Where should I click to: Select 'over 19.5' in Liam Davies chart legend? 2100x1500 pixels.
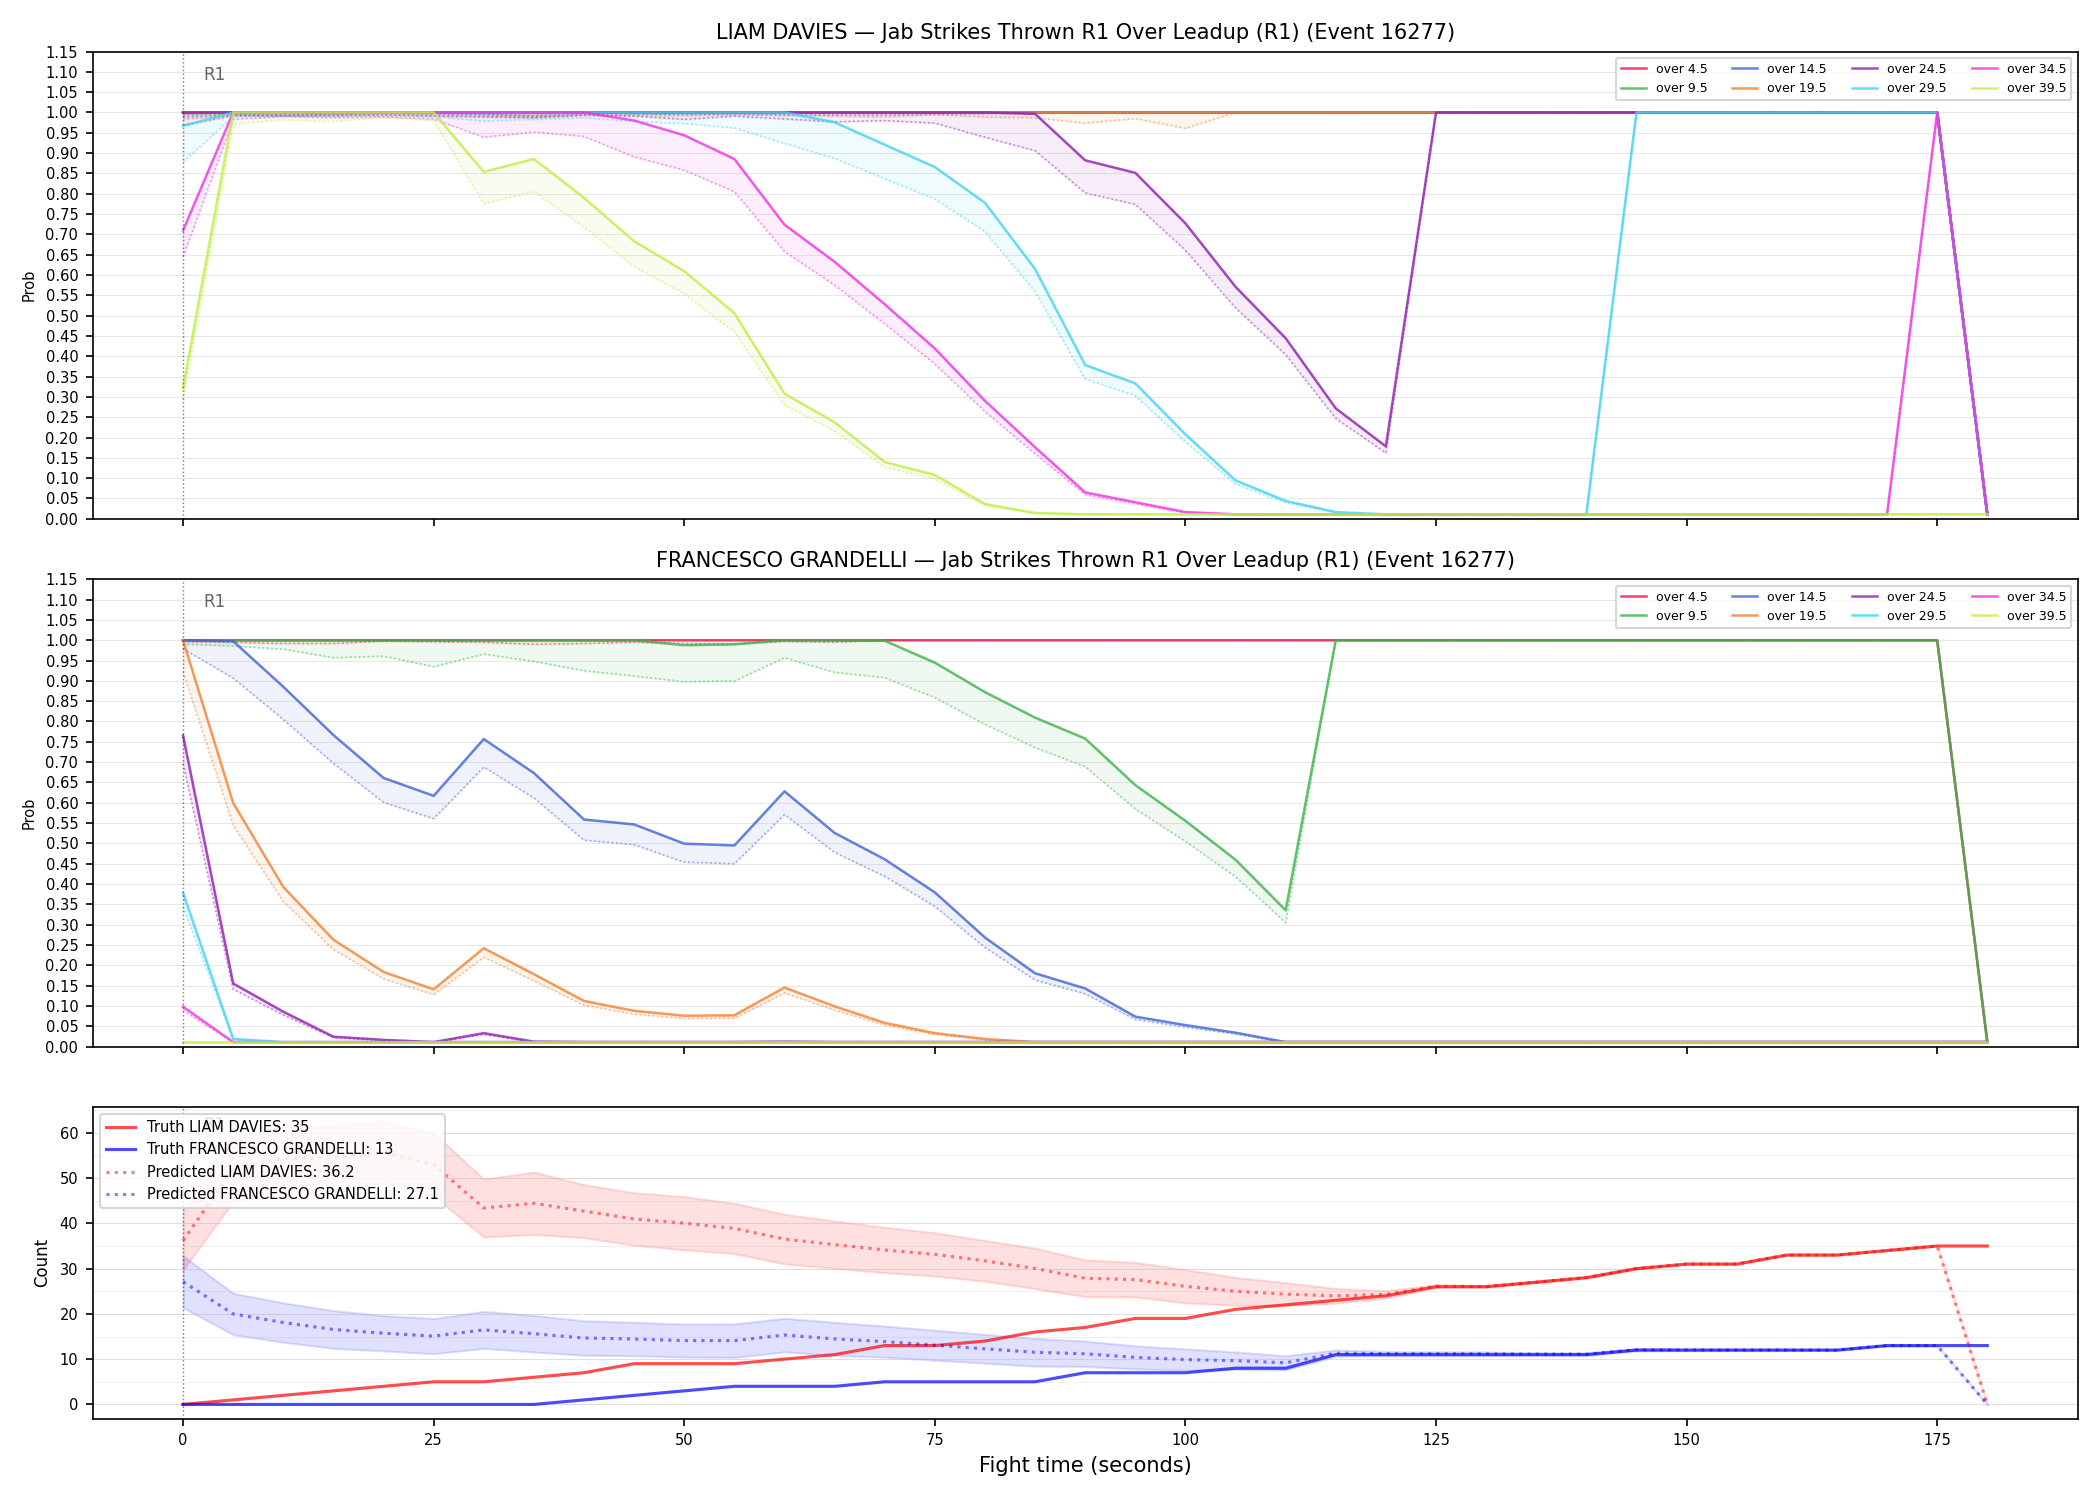click(1779, 88)
